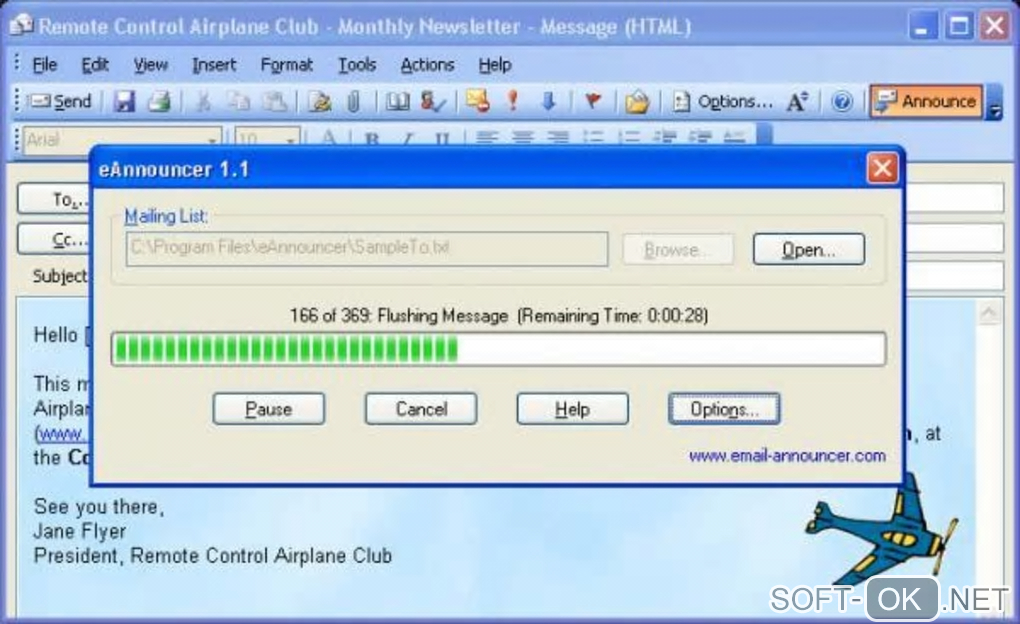Open the Edit menu
Screen dimensions: 1020x624
(x=95, y=65)
